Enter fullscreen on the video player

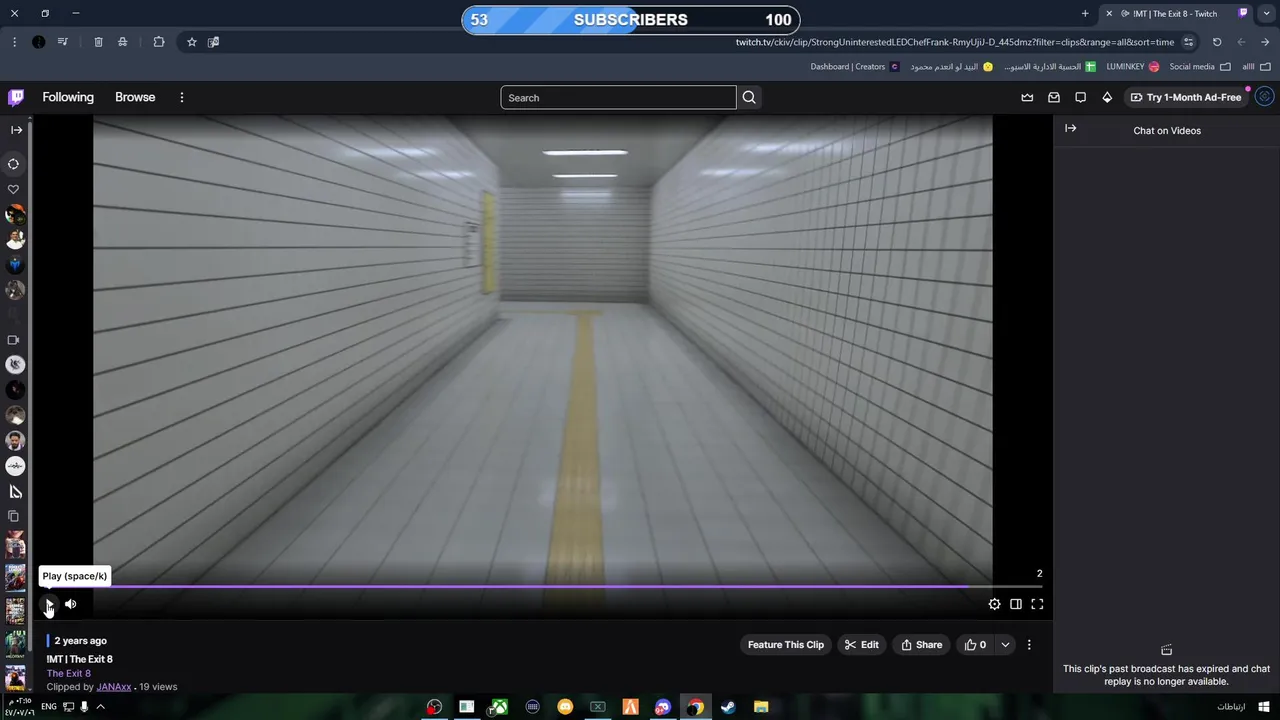(x=1037, y=604)
